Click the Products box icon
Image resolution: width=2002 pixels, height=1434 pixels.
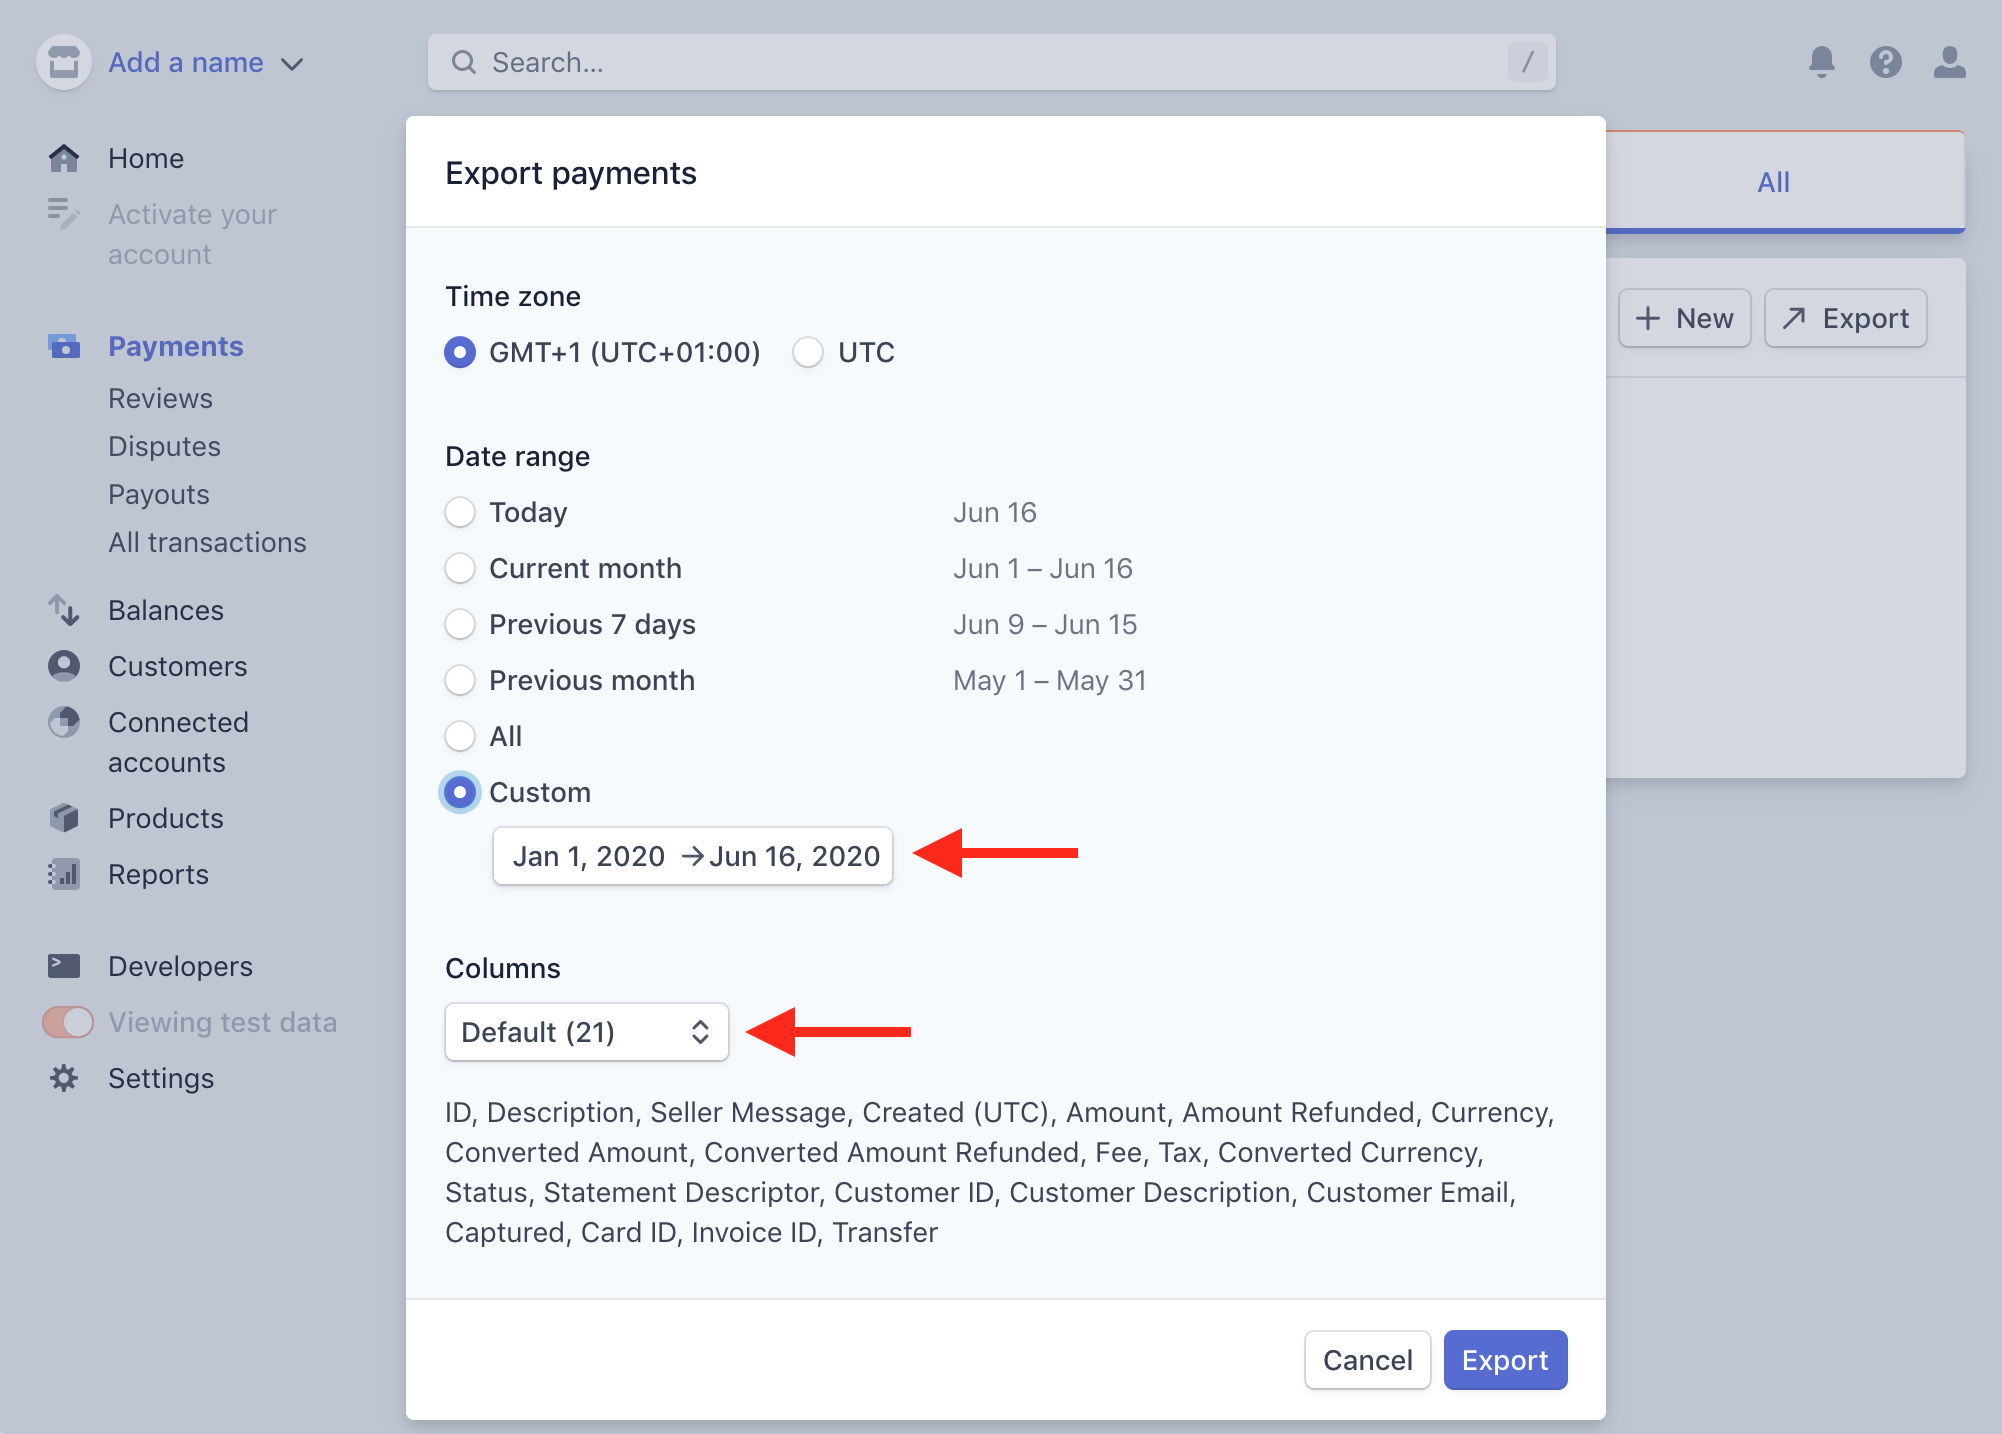64,818
